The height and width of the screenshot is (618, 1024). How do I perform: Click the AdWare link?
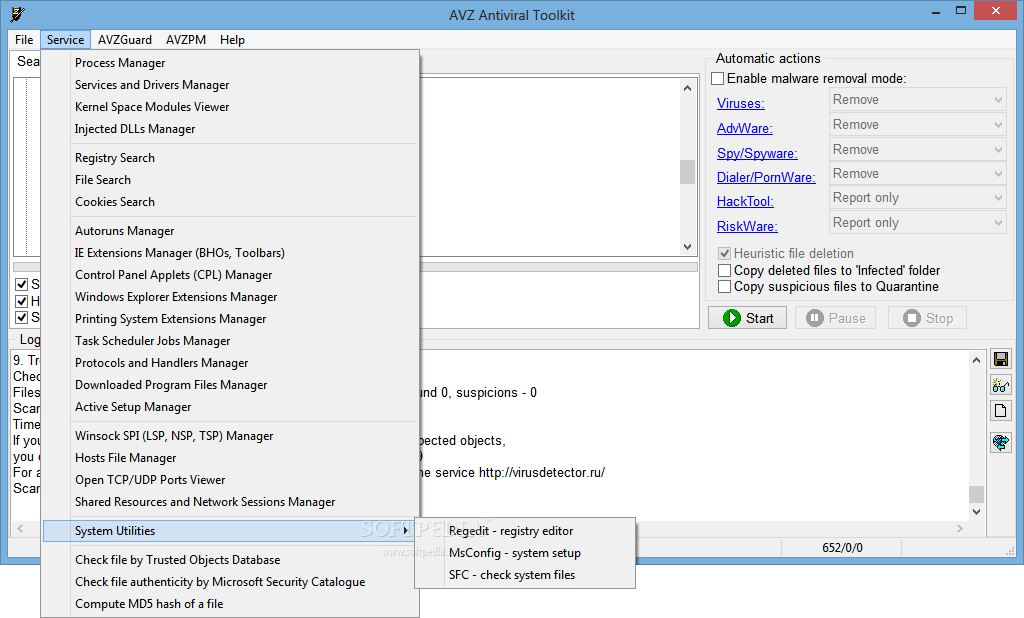[x=744, y=128]
